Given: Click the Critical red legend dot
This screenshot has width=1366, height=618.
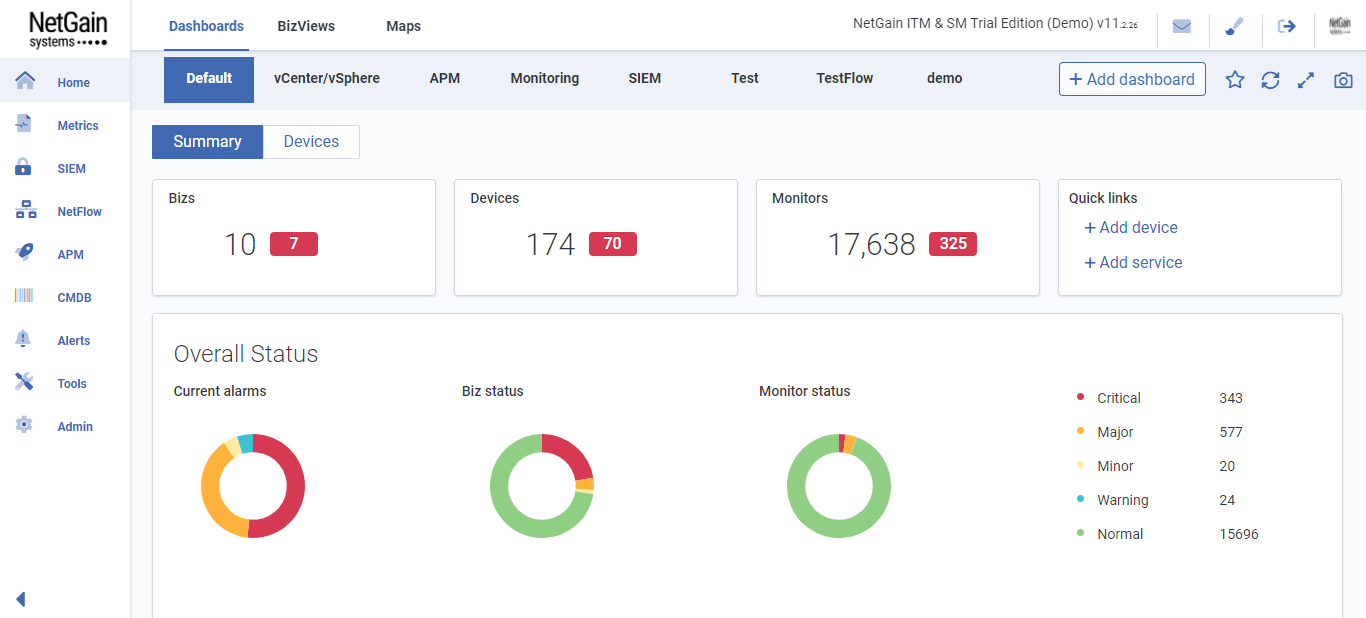Looking at the screenshot, I should click(x=1080, y=397).
